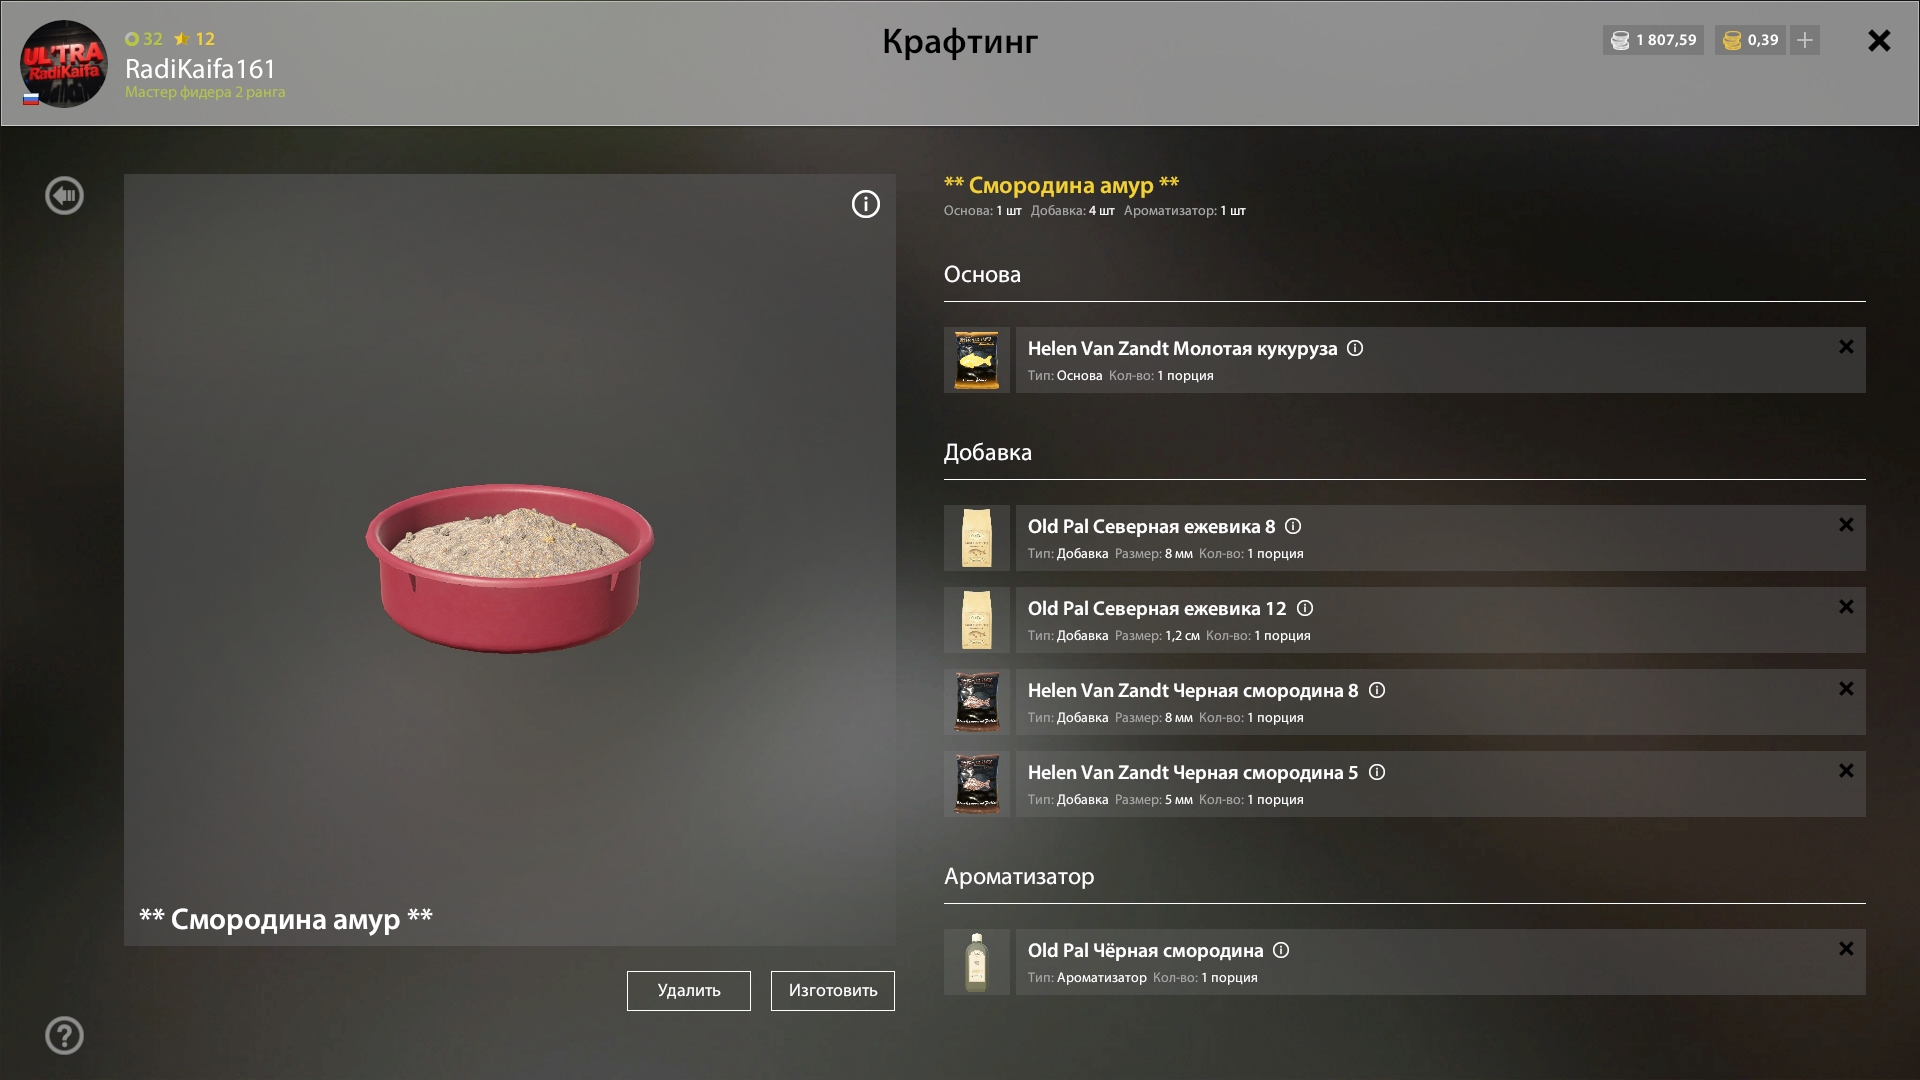View info for Old Pal Северная ежевика 8
This screenshot has width=1920, height=1080.
click(x=1293, y=526)
